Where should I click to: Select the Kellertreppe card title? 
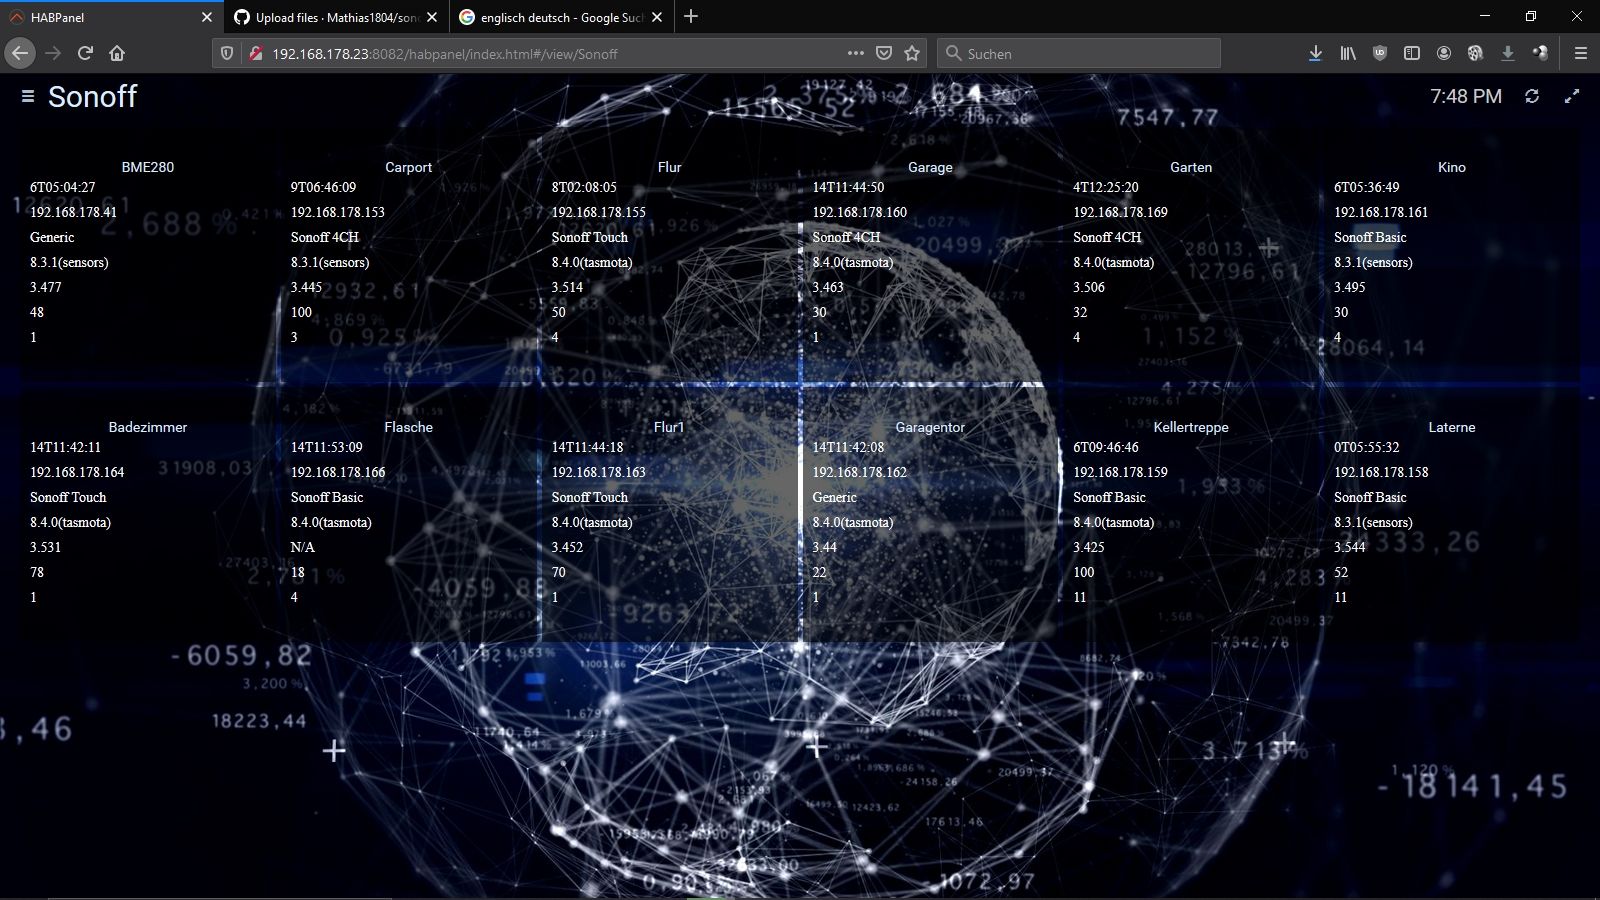(1191, 427)
